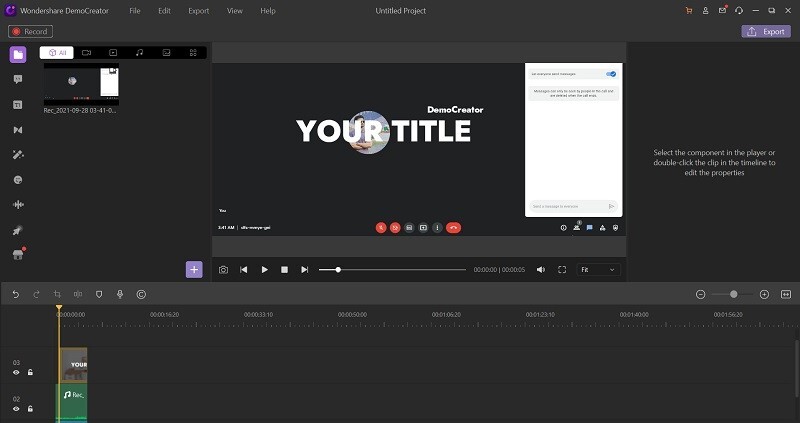The height and width of the screenshot is (423, 800).
Task: Filter library by the last grid tab
Action: pos(193,53)
